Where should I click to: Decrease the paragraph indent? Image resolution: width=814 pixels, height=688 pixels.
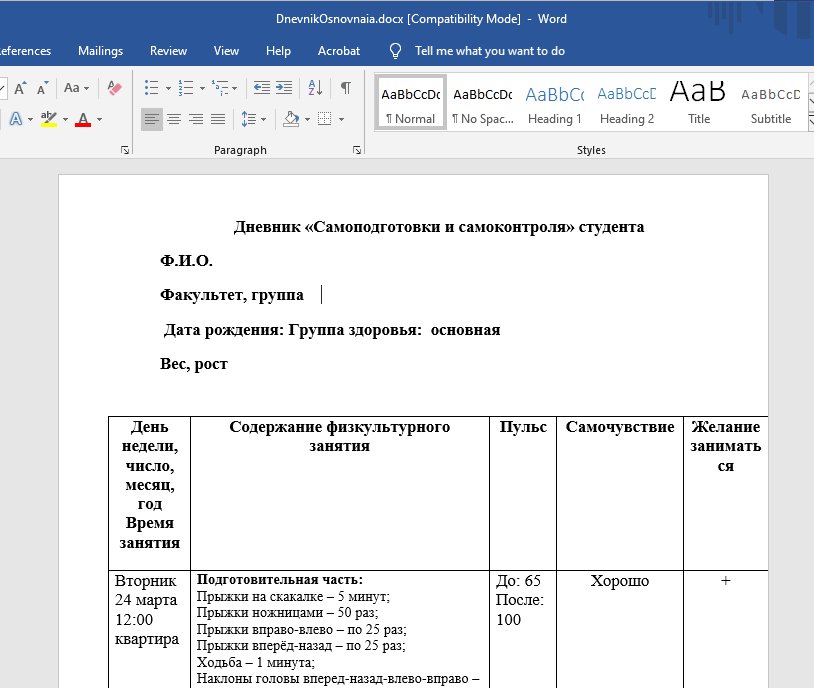[x=262, y=87]
